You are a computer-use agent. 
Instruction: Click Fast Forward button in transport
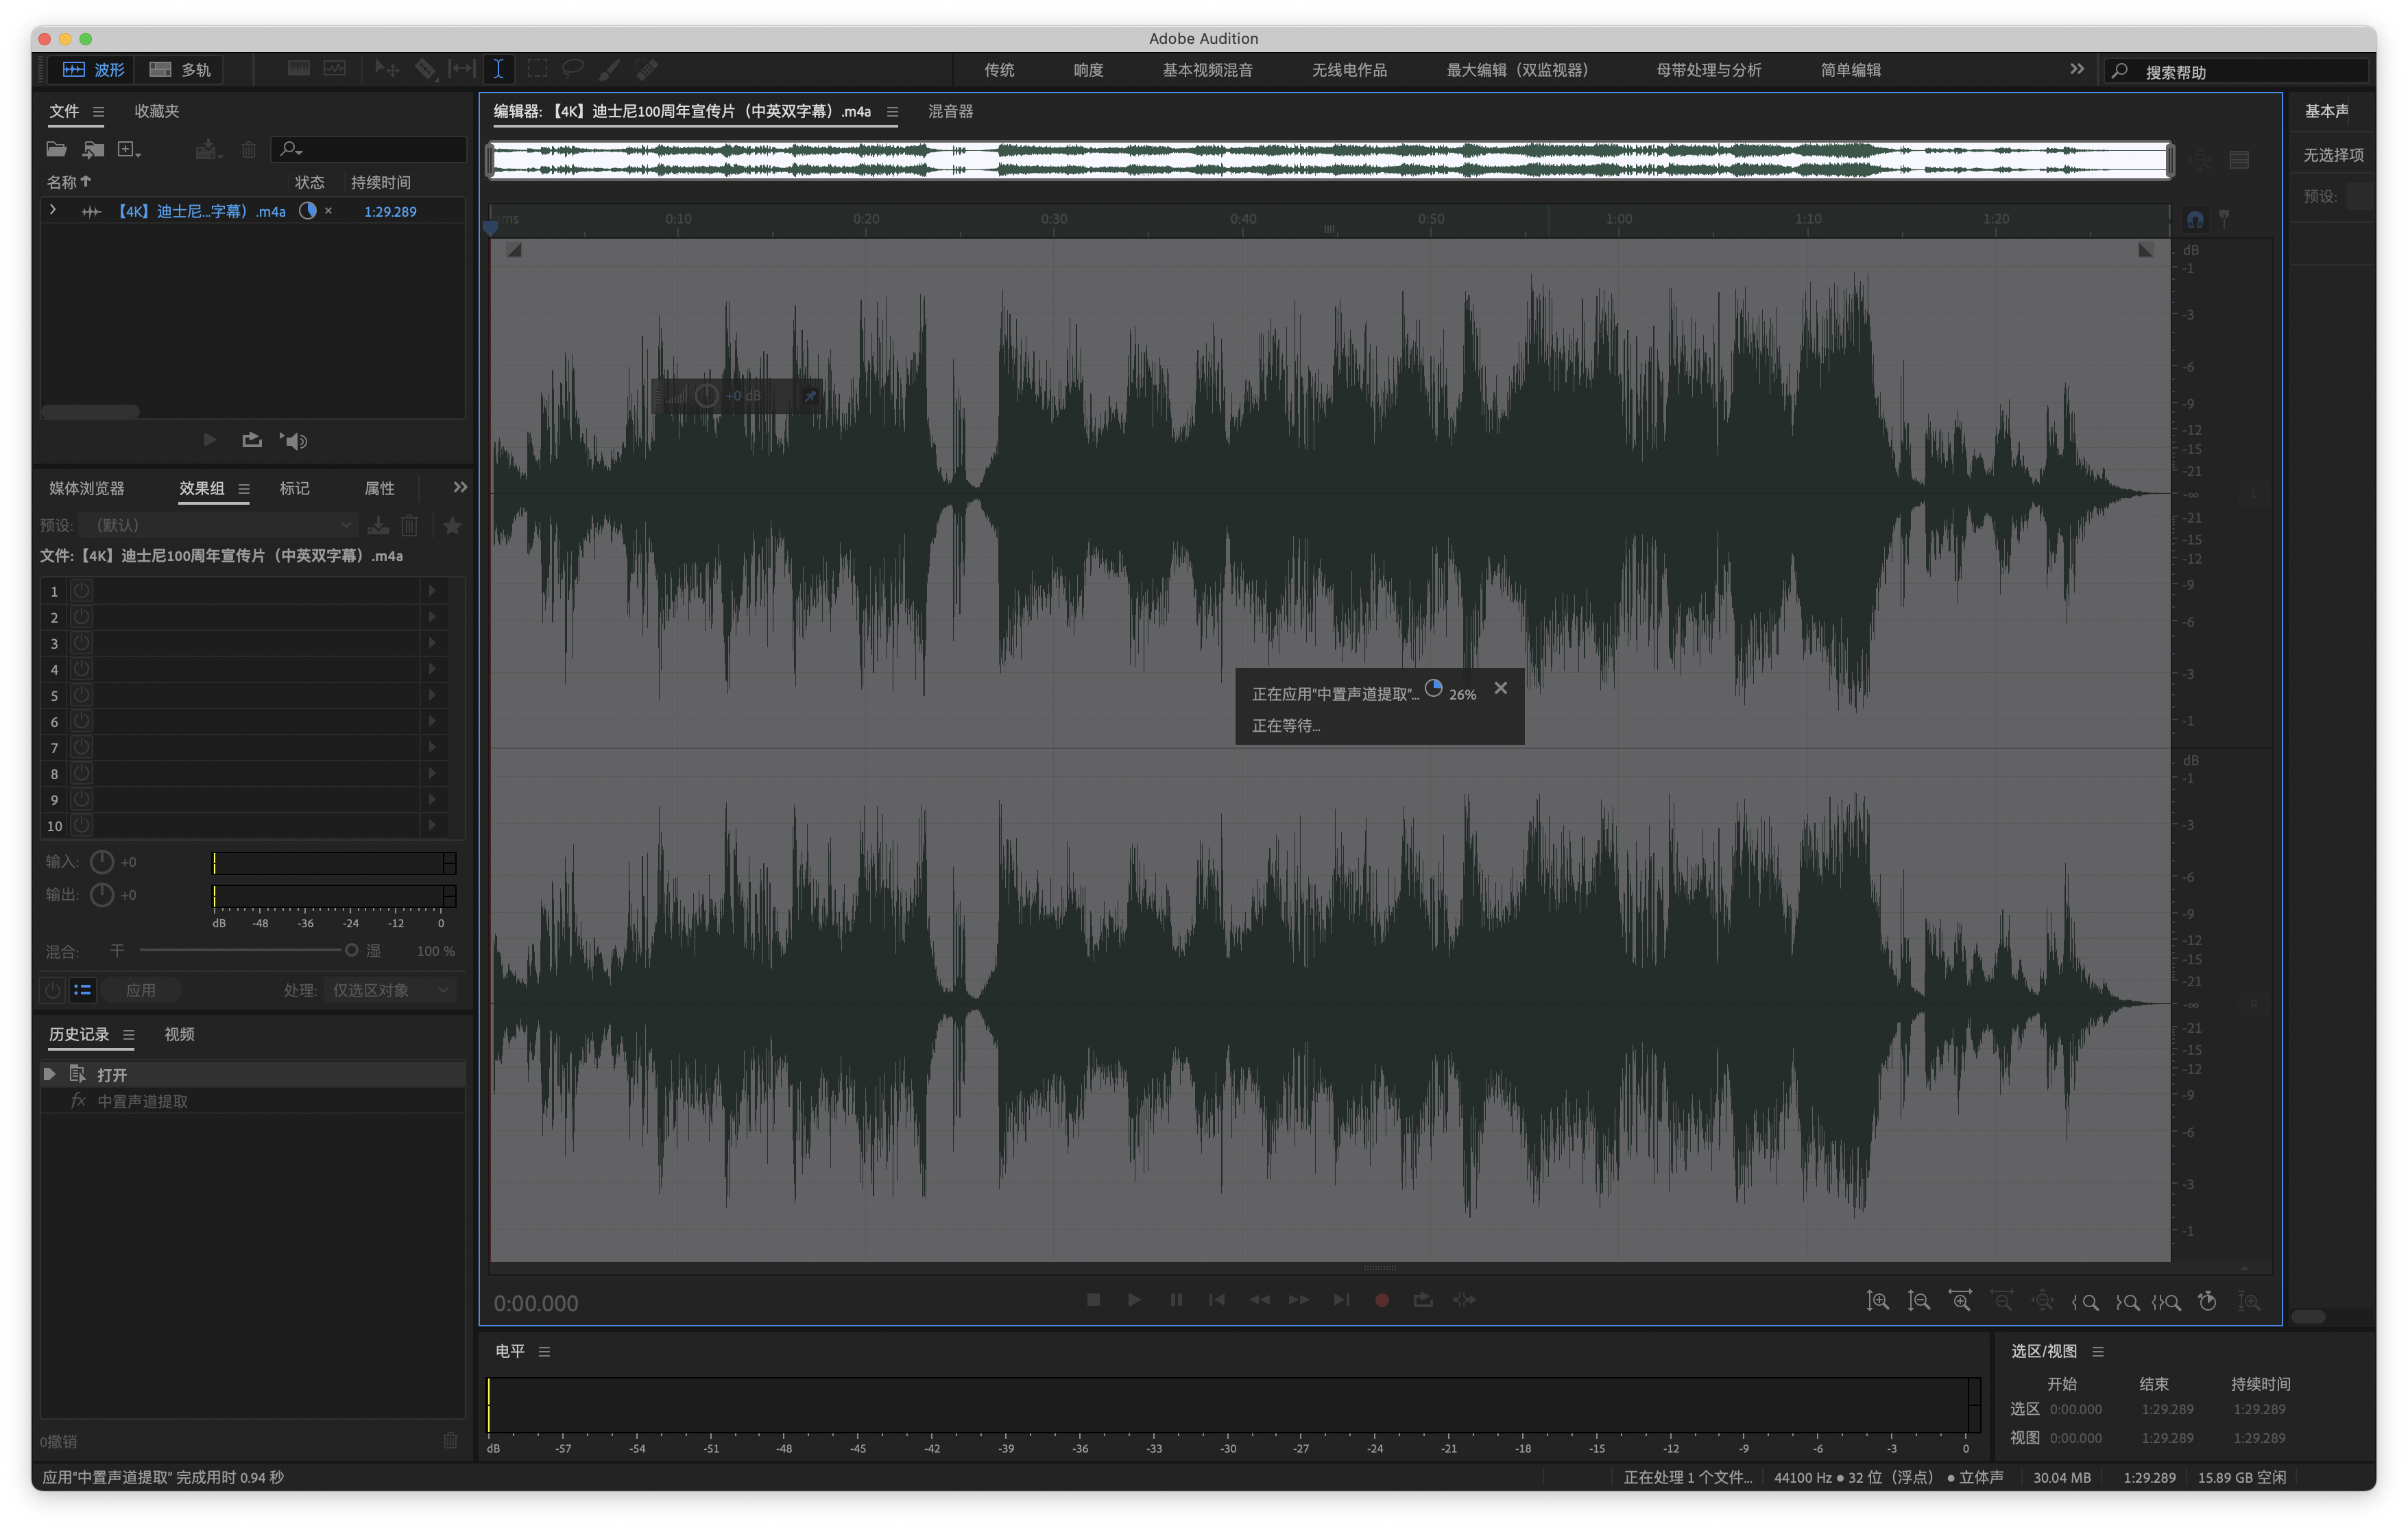tap(1299, 1300)
